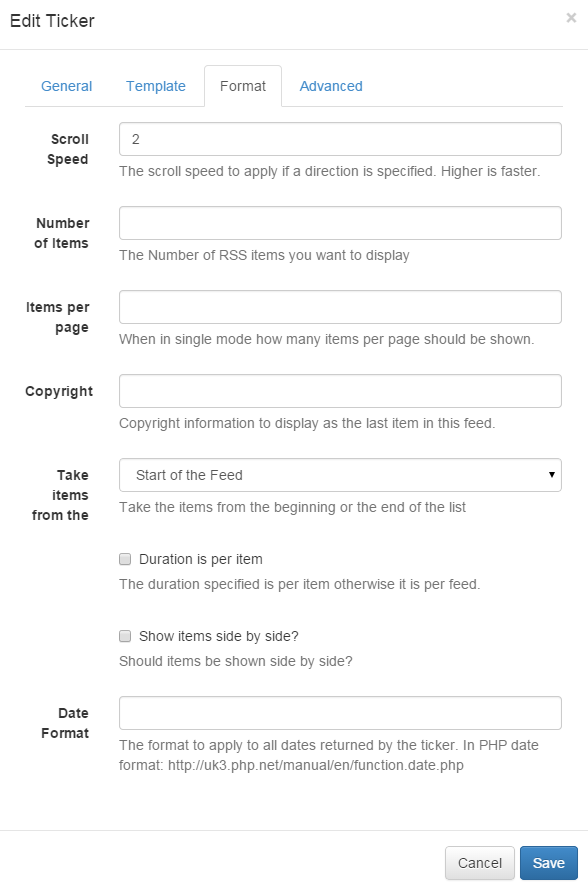The width and height of the screenshot is (588, 889).
Task: Select the Copyright text field
Action: 340,390
